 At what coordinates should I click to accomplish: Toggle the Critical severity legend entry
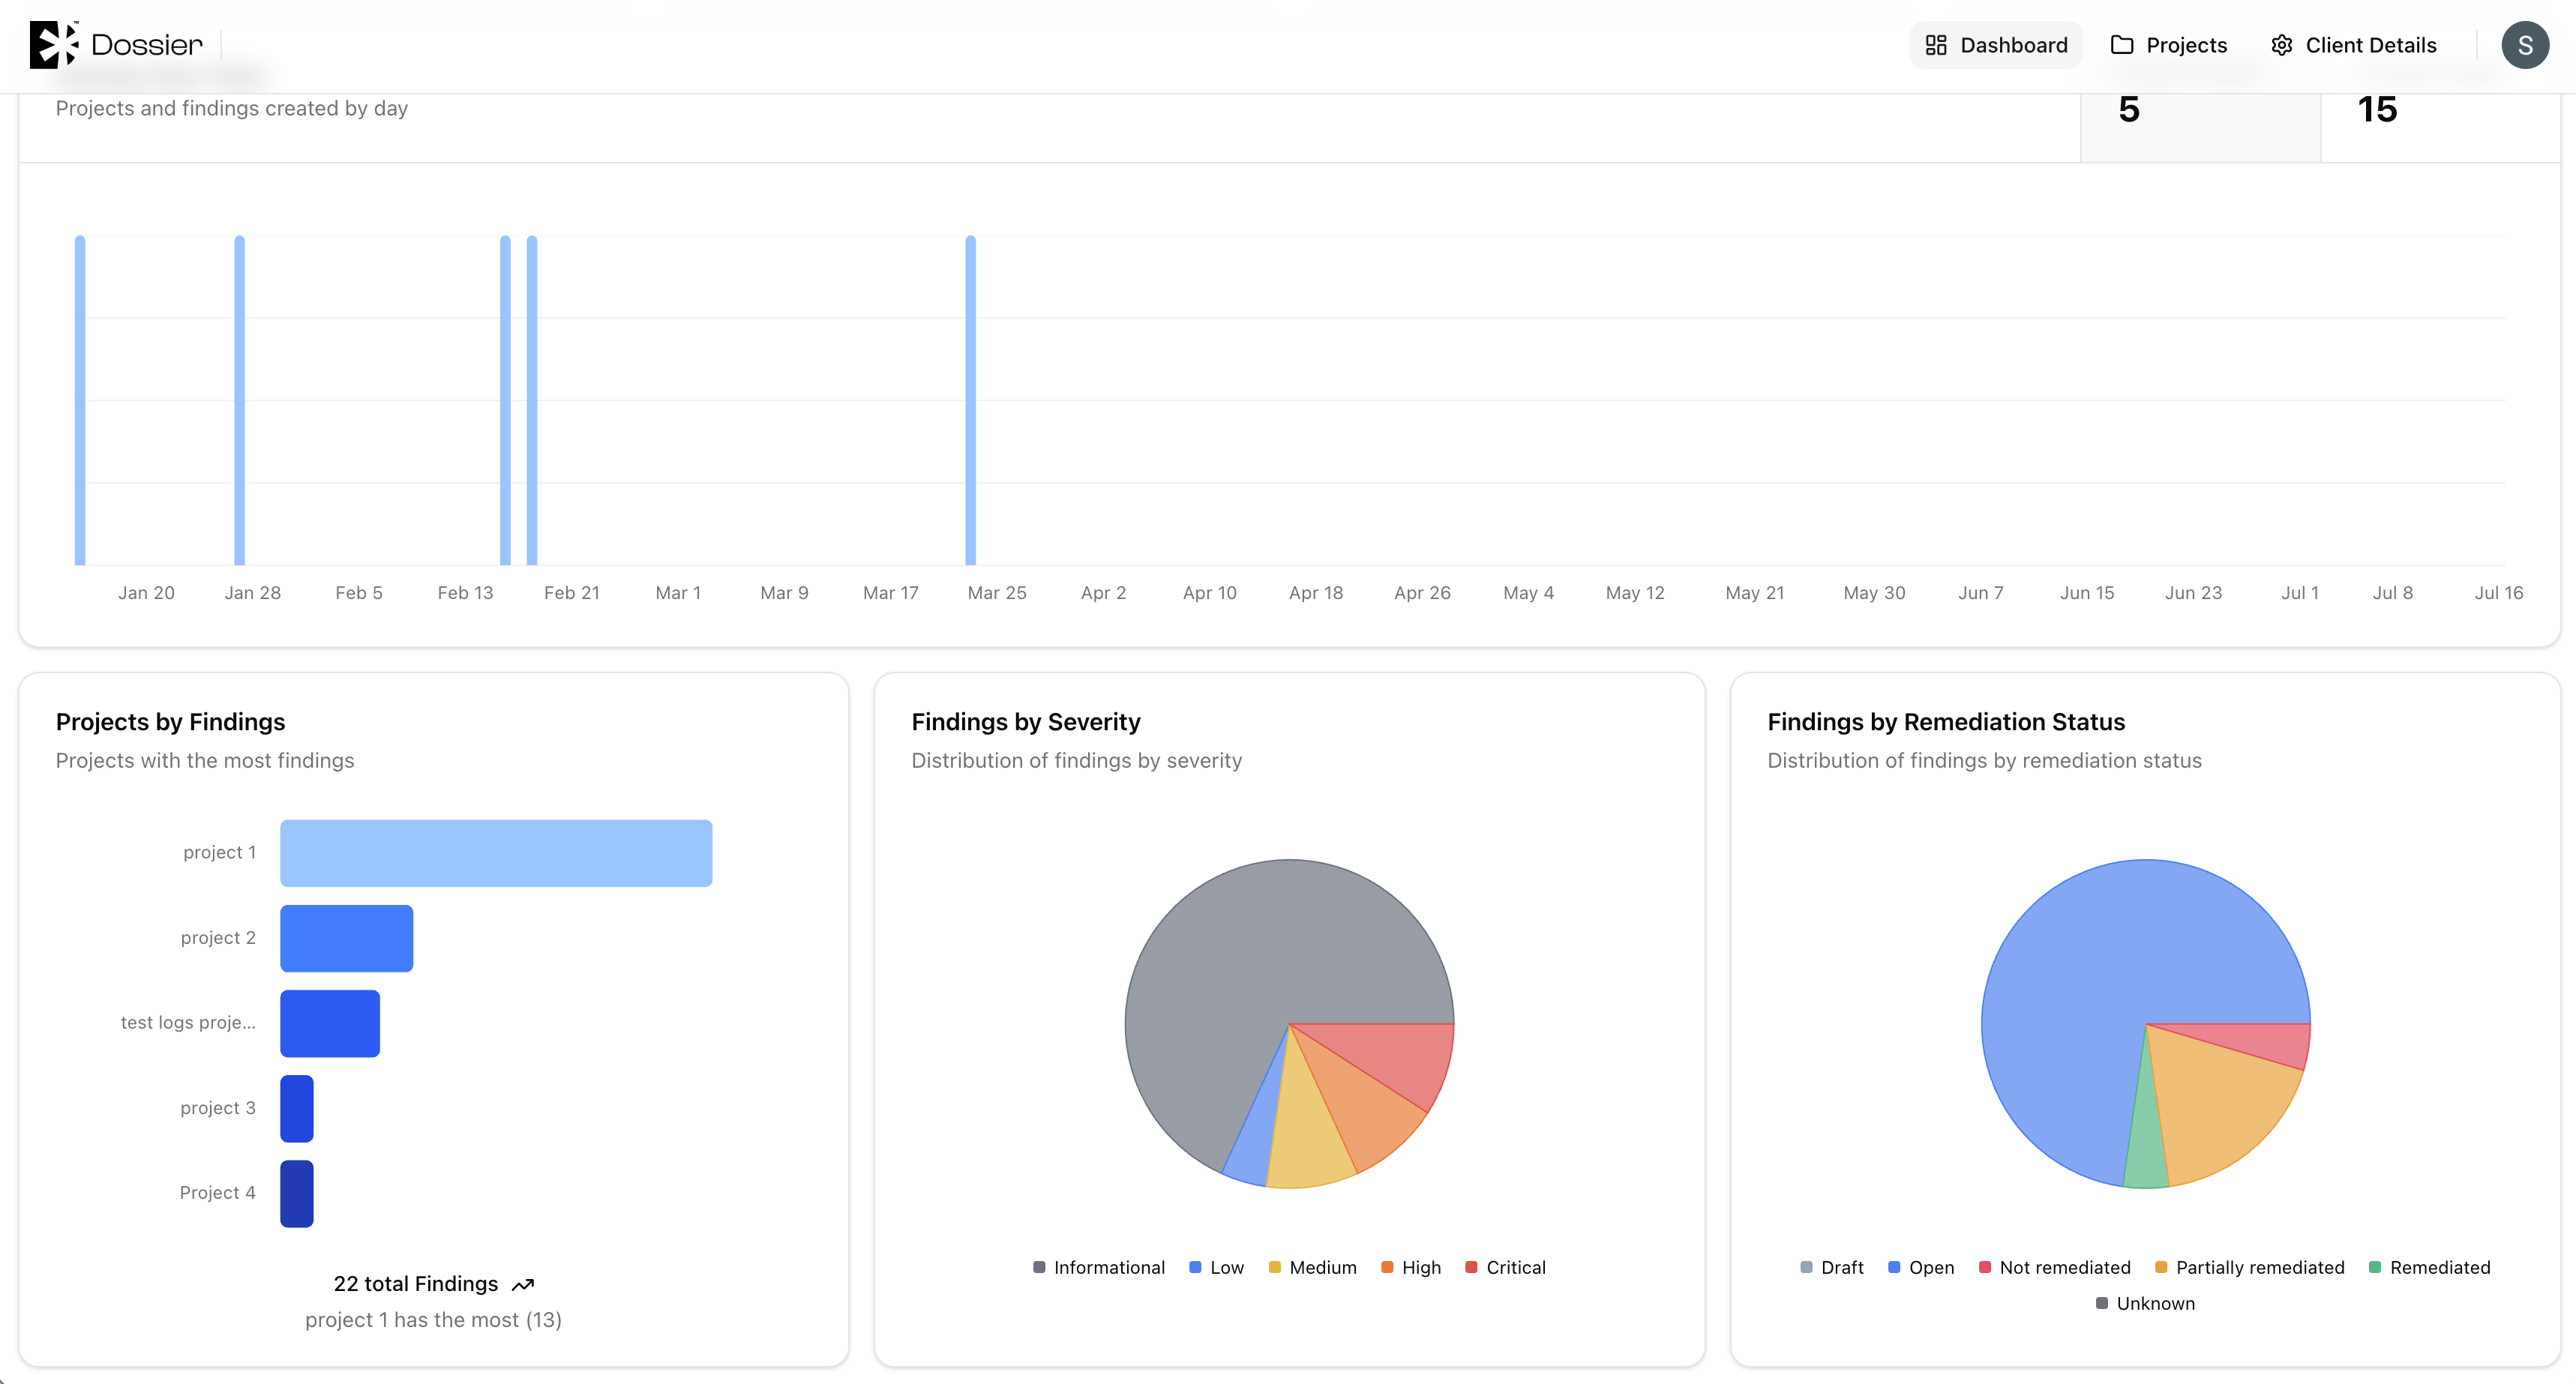pyautogui.click(x=1505, y=1267)
